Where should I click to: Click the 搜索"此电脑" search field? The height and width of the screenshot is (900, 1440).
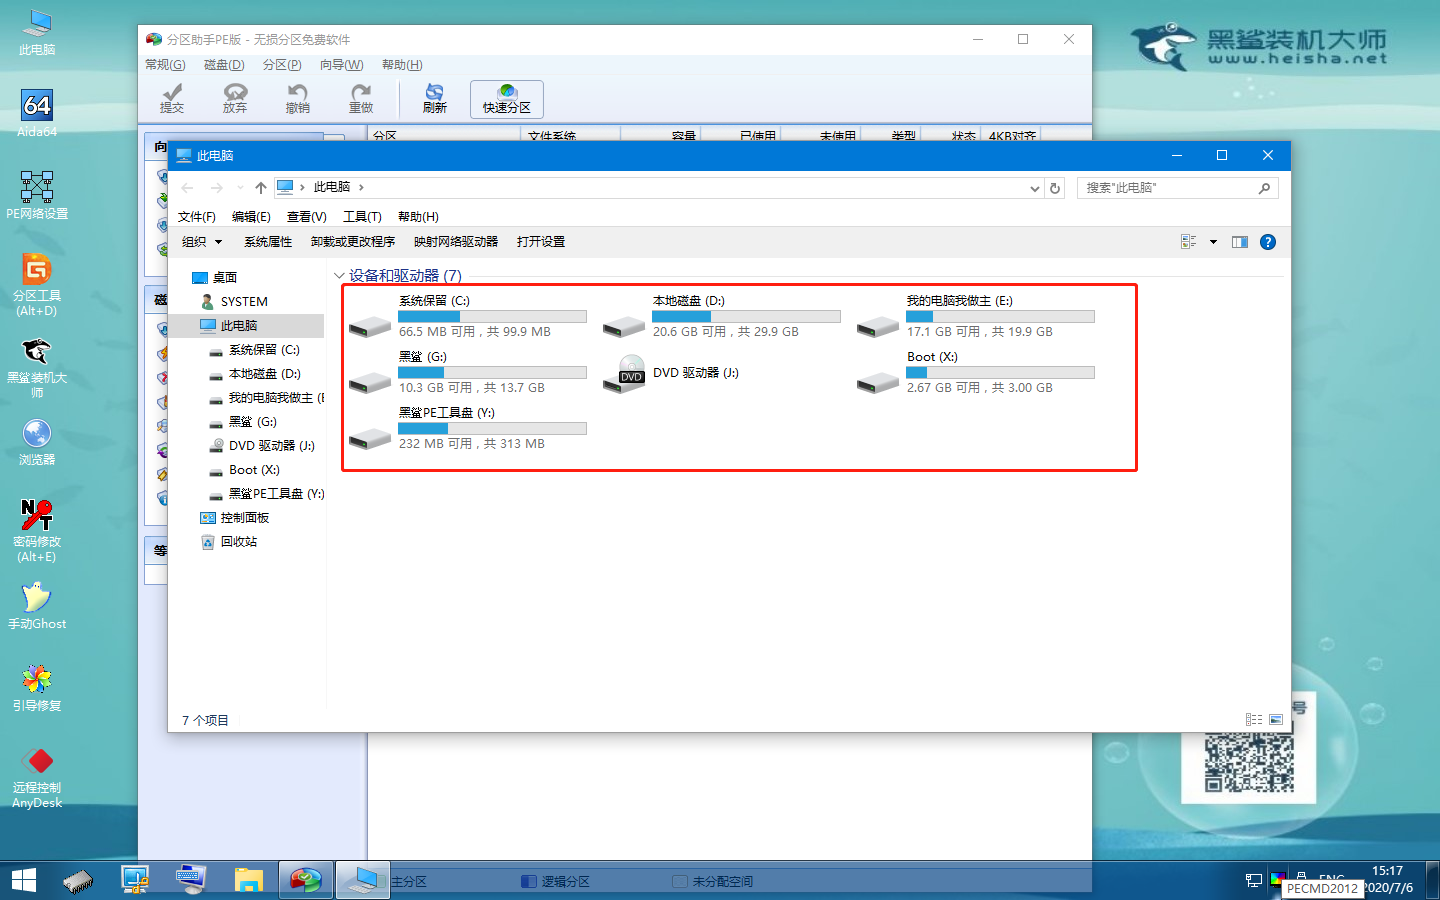coord(1166,188)
